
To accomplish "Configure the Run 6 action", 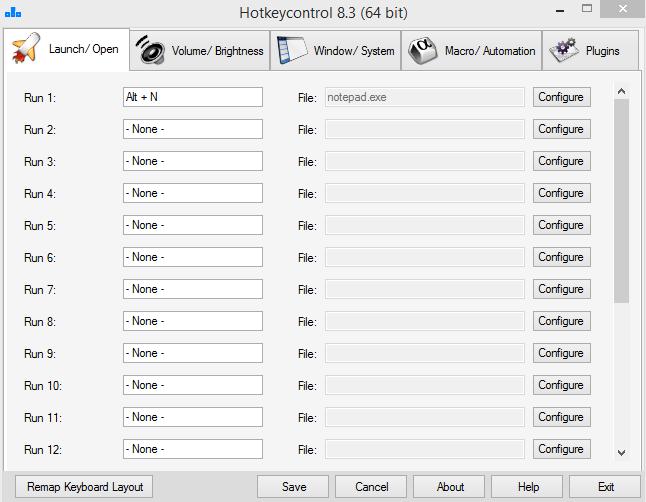I will [562, 257].
